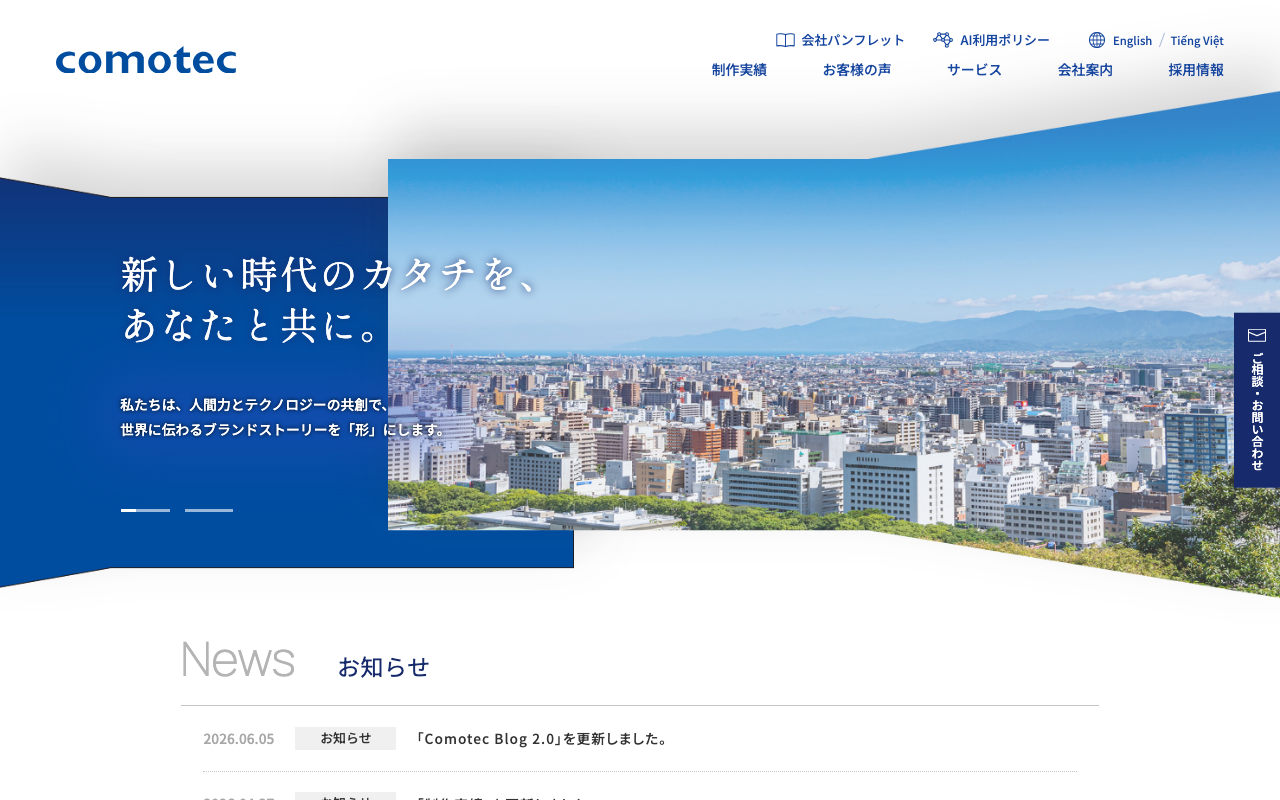Select the second hero slide indicator
Image resolution: width=1280 pixels, height=800 pixels.
(x=209, y=510)
